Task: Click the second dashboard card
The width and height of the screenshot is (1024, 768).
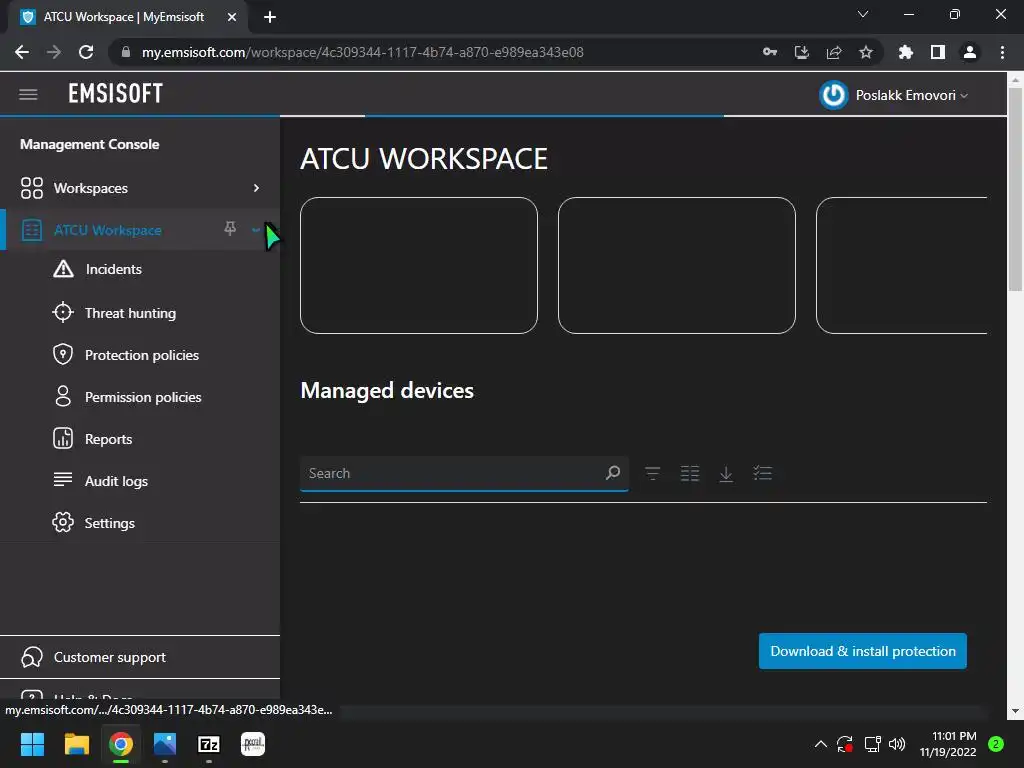Action: coord(677,265)
